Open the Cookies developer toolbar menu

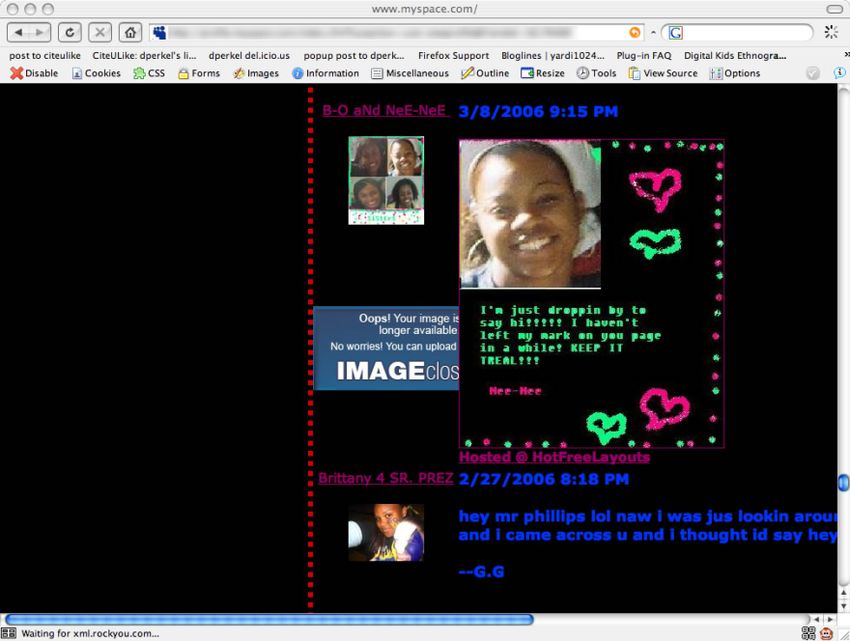click(96, 73)
